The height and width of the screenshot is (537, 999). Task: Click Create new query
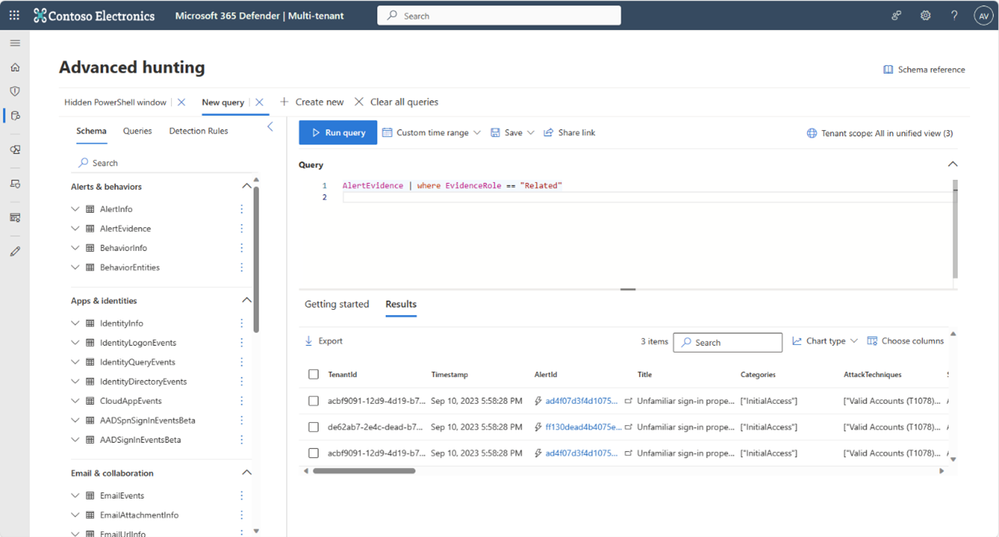click(312, 102)
